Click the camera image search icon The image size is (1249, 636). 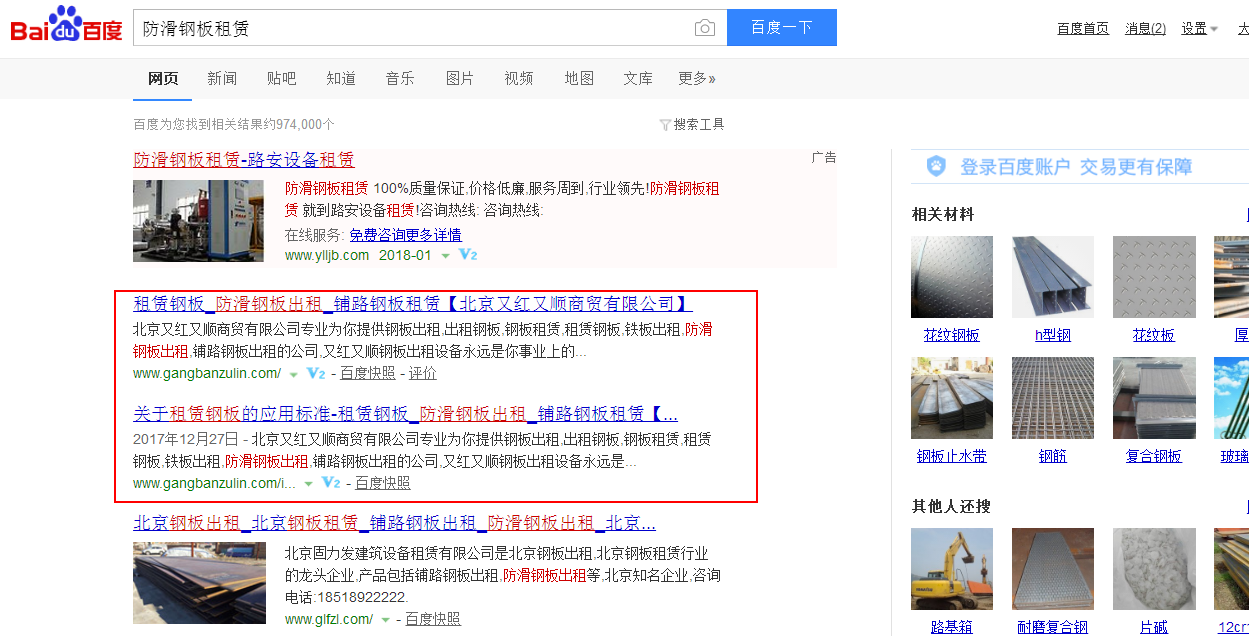705,28
